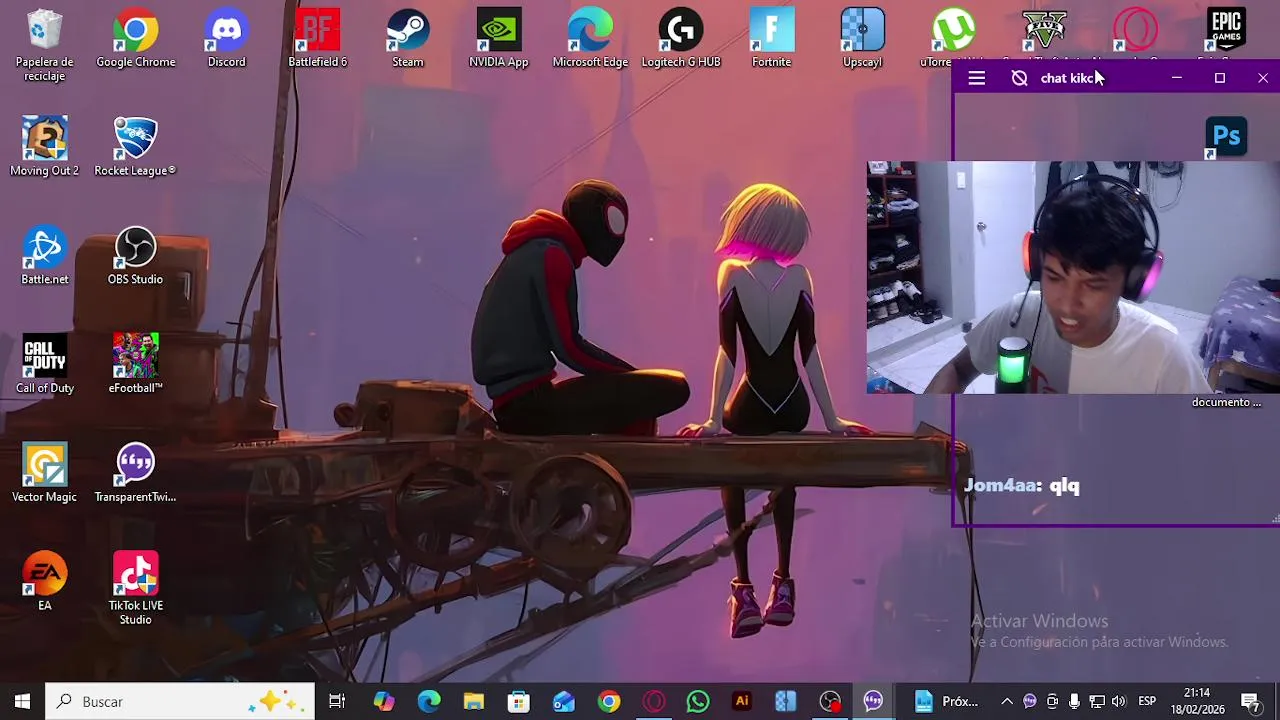Image resolution: width=1280 pixels, height=720 pixels.
Task: Select the Upscayl desktop icon
Action: pyautogui.click(x=862, y=40)
